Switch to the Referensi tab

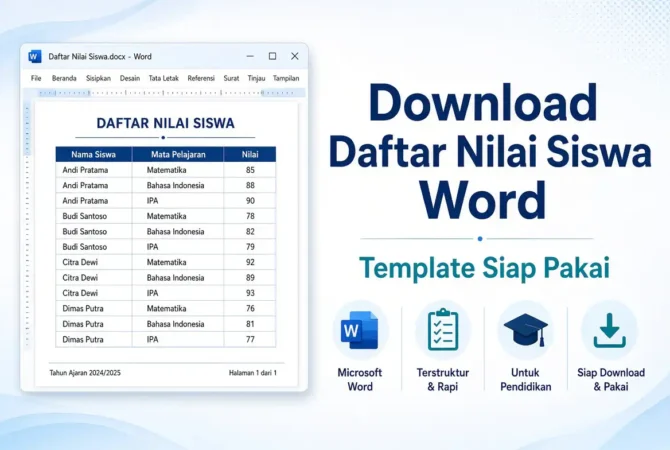[201, 78]
